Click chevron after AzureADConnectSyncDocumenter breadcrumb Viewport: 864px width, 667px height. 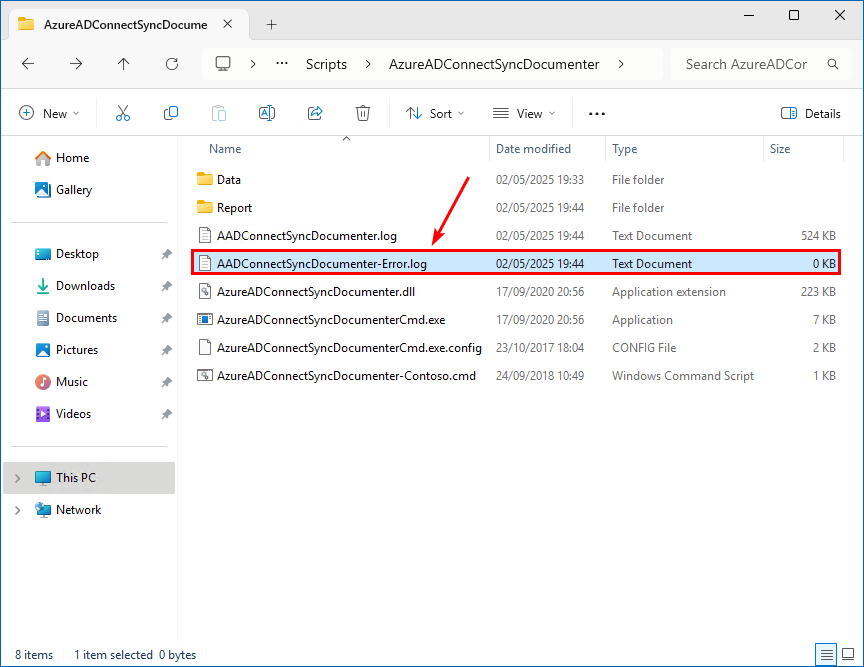(621, 64)
